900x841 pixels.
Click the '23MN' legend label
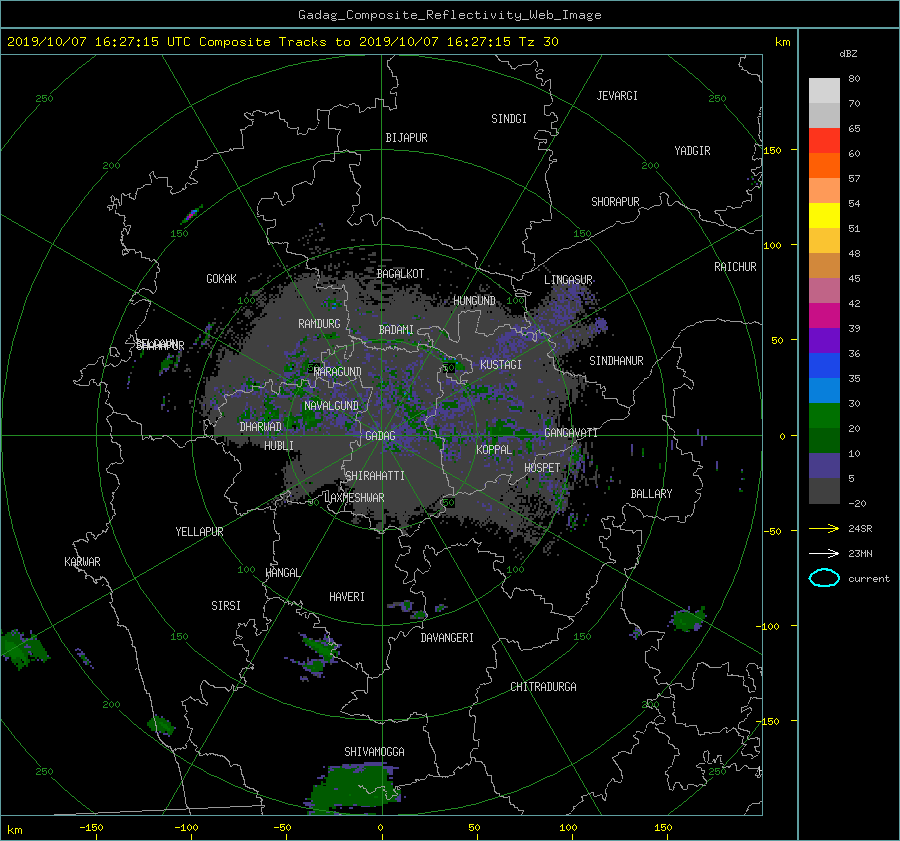tap(860, 553)
